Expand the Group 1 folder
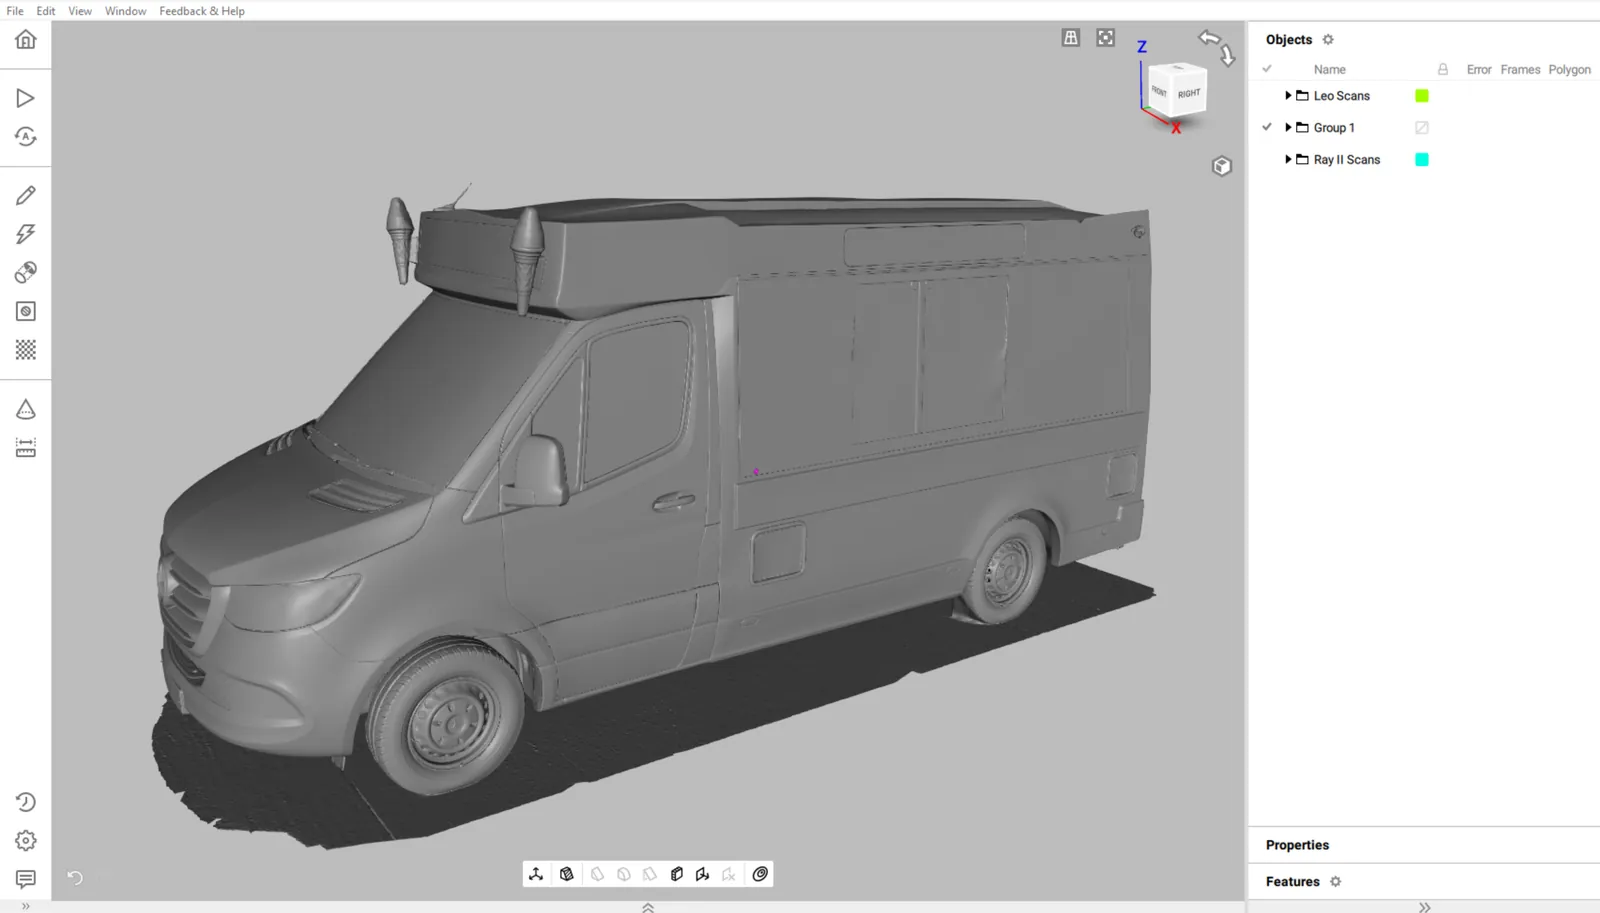Viewport: 1600px width, 913px height. coord(1288,128)
